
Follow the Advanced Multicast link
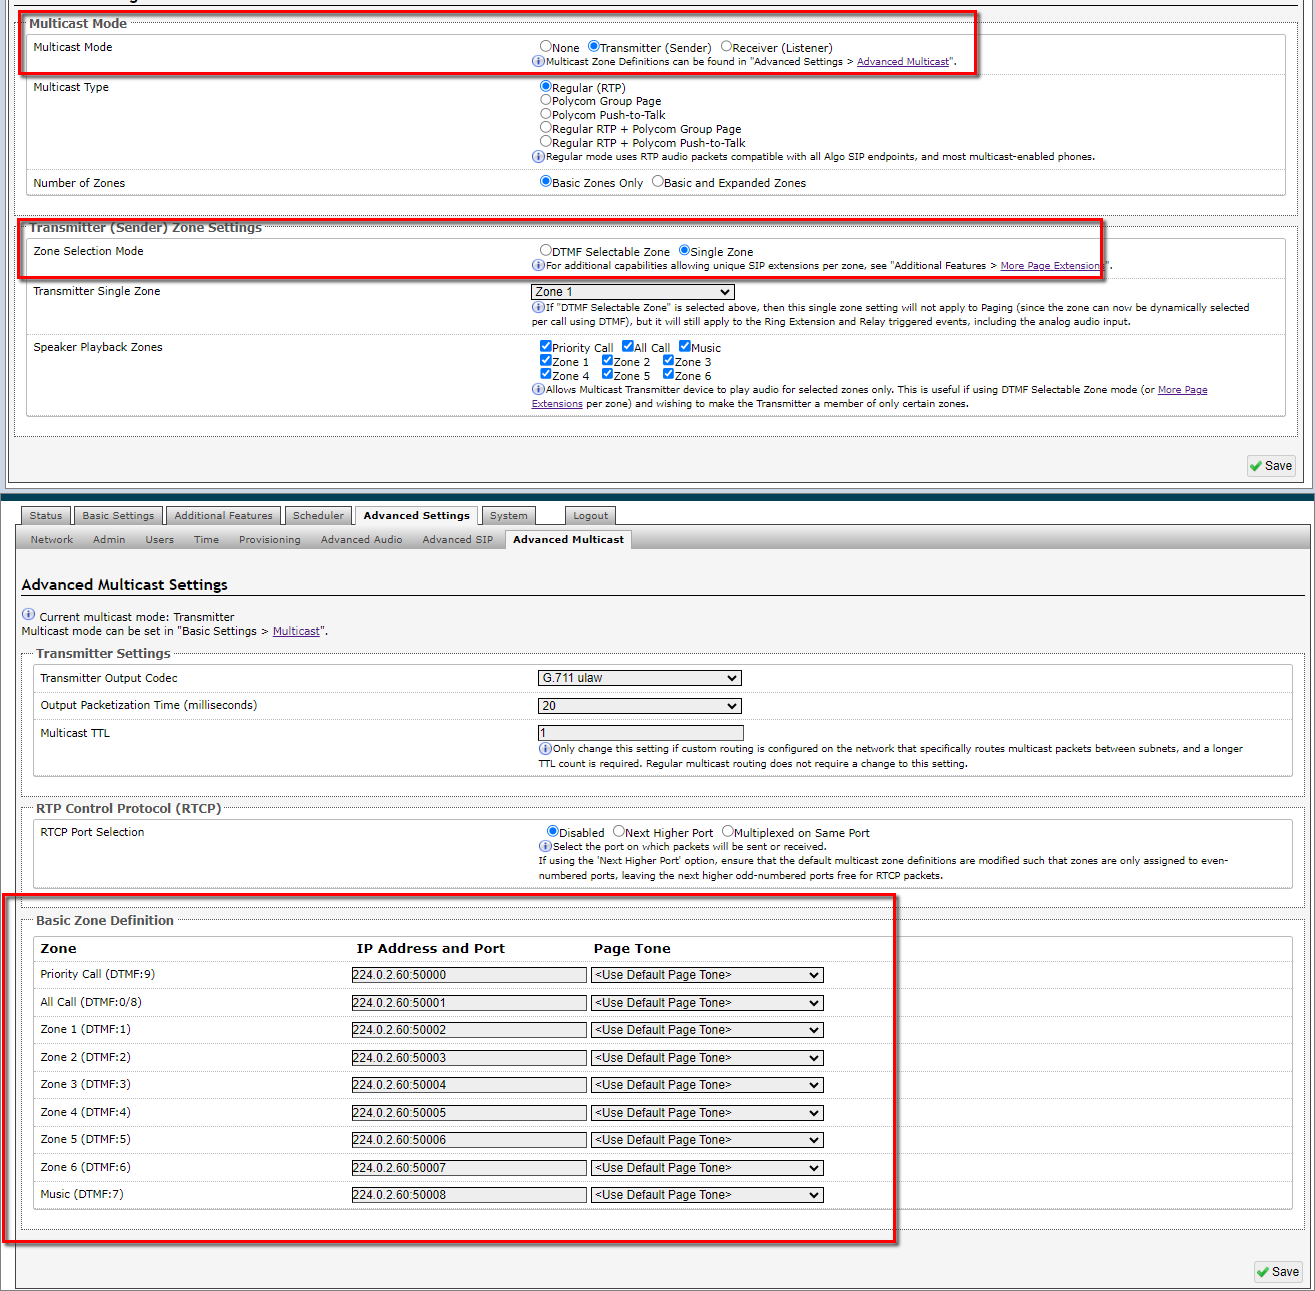coord(902,62)
